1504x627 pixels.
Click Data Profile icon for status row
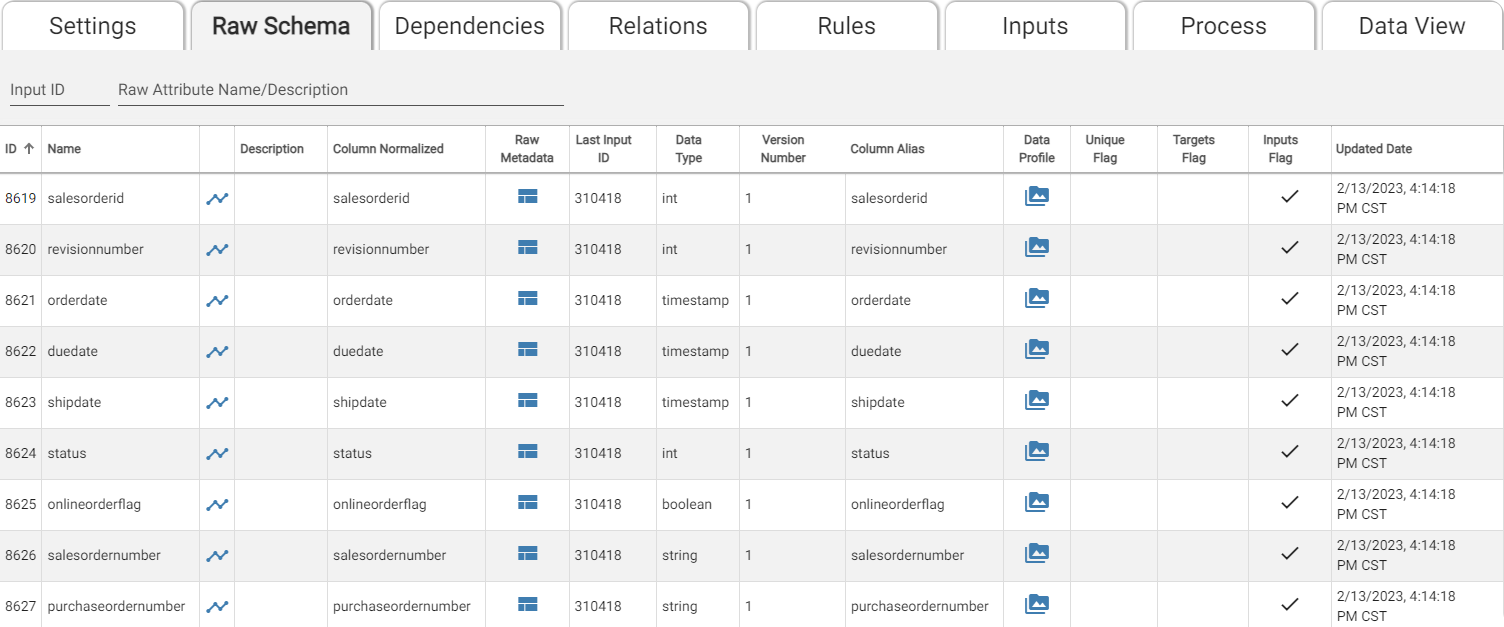pos(1037,452)
